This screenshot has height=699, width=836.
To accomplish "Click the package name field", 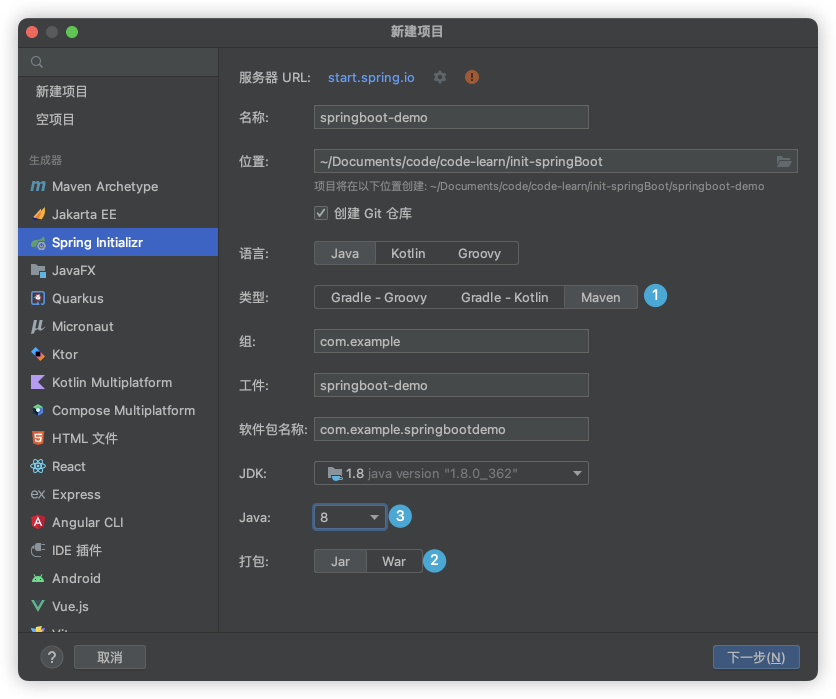I will point(451,429).
